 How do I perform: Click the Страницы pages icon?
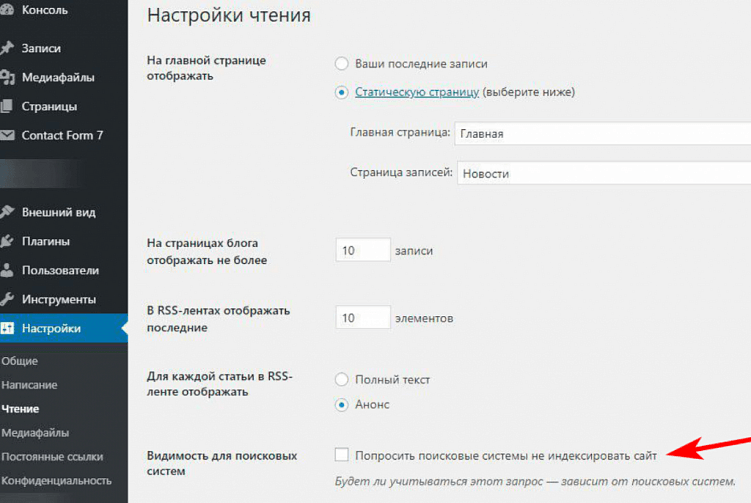(x=6, y=106)
